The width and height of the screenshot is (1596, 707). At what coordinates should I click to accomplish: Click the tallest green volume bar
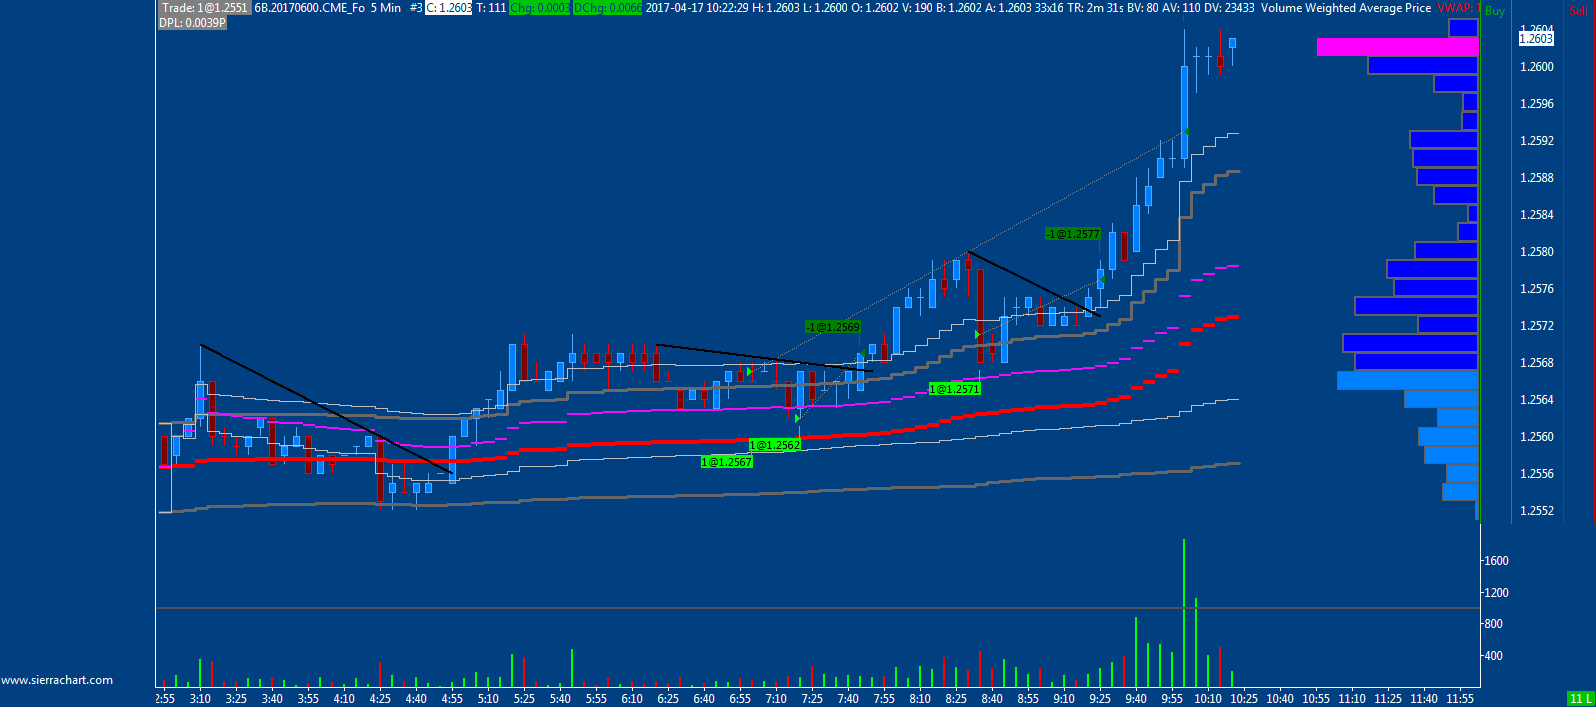click(x=1184, y=613)
